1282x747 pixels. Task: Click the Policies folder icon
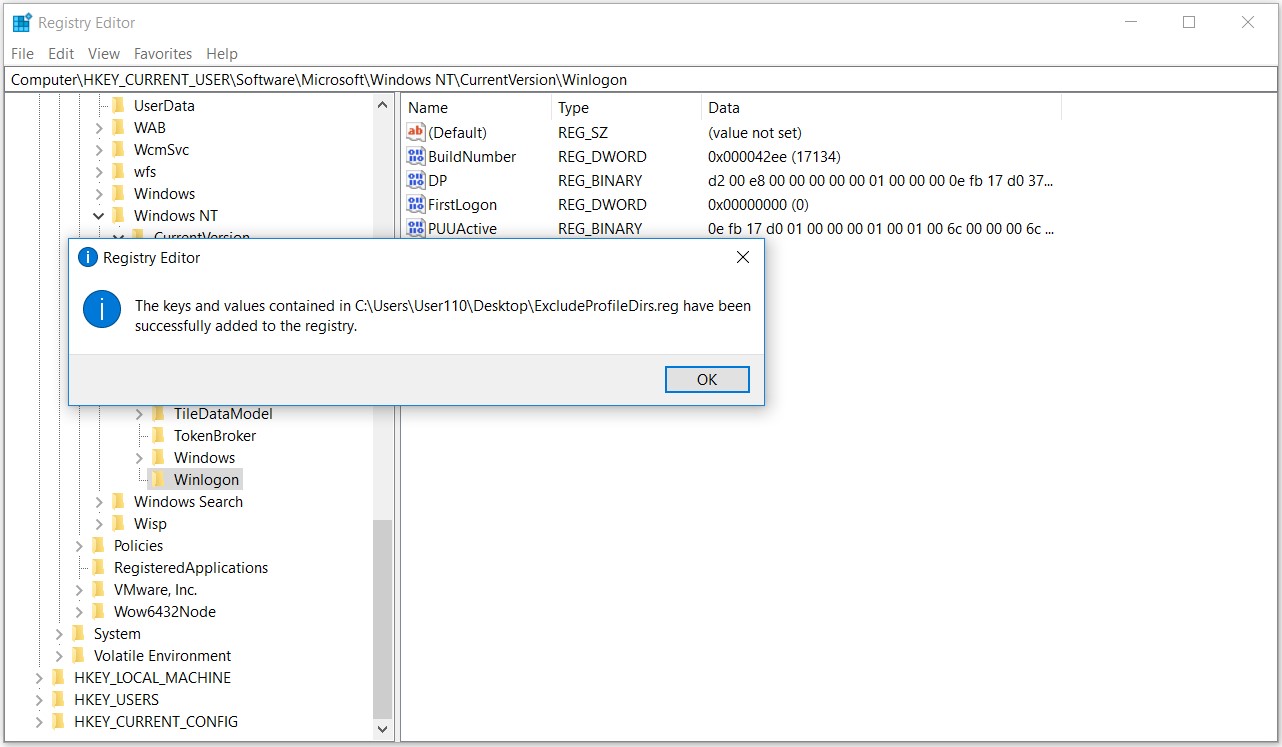coord(99,545)
